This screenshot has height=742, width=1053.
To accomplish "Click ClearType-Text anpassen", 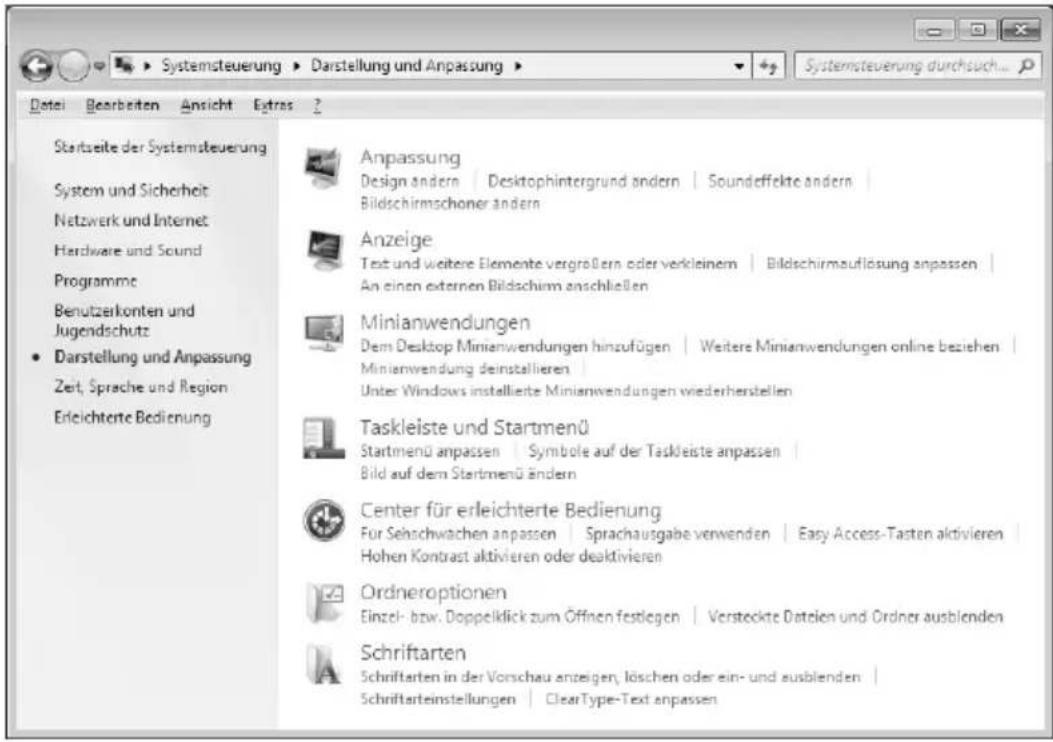I will tap(631, 699).
